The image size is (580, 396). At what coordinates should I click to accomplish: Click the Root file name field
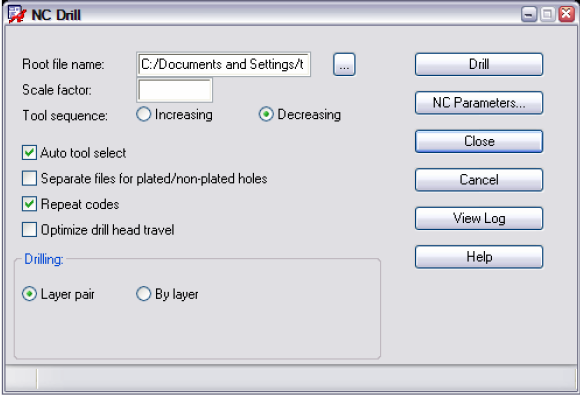point(223,64)
